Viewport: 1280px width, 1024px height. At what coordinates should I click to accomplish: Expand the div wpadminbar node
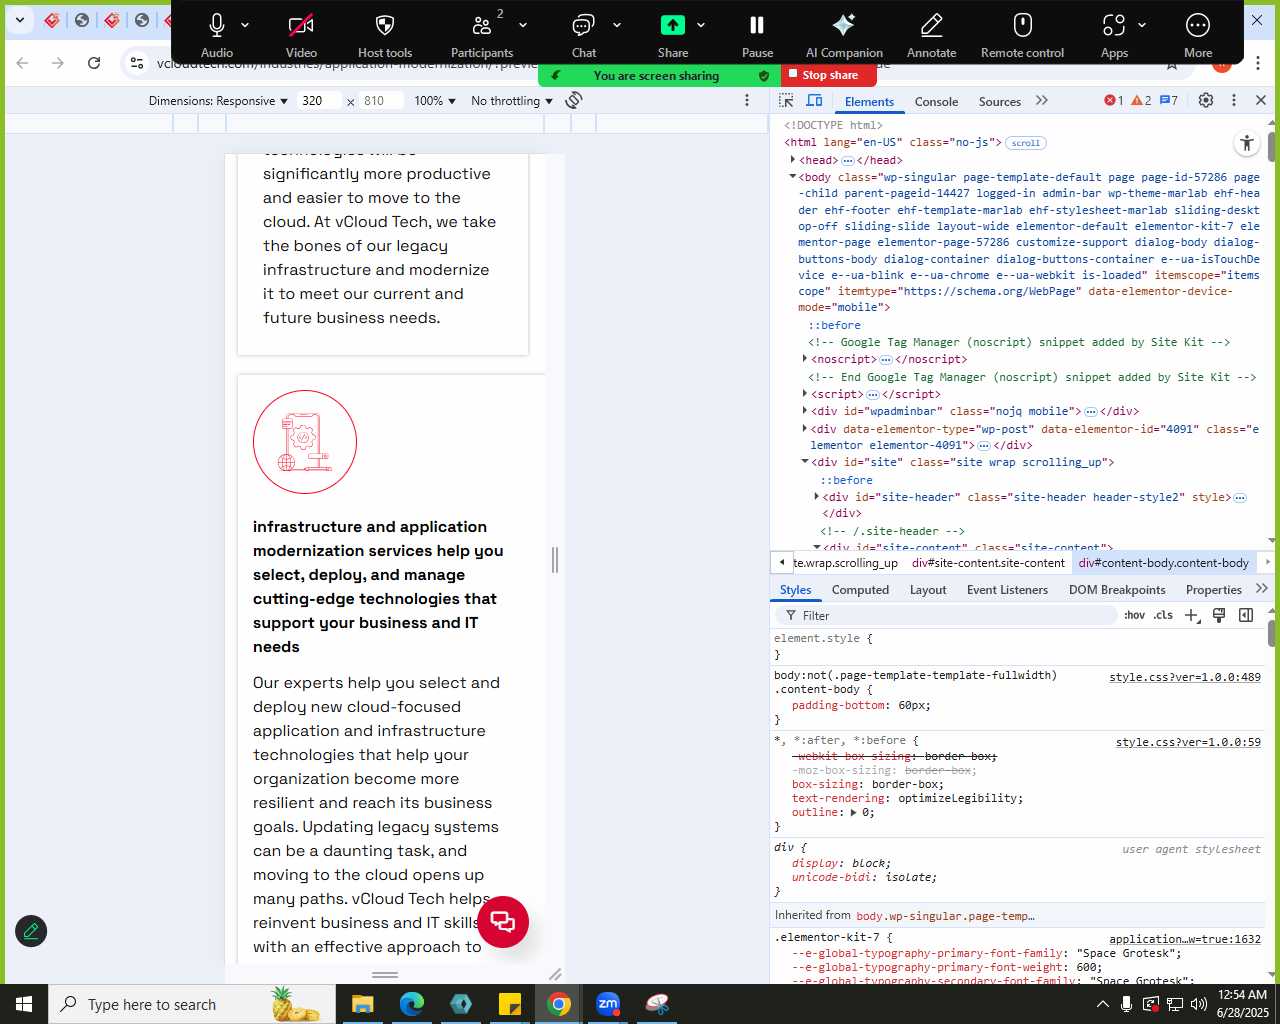[x=805, y=411]
